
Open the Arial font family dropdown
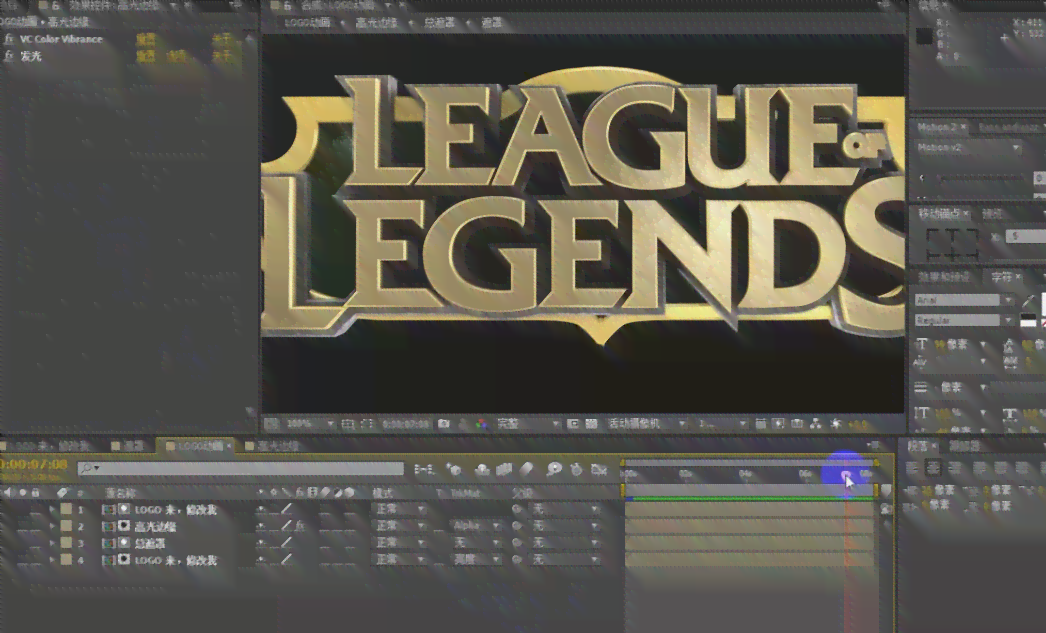point(964,301)
